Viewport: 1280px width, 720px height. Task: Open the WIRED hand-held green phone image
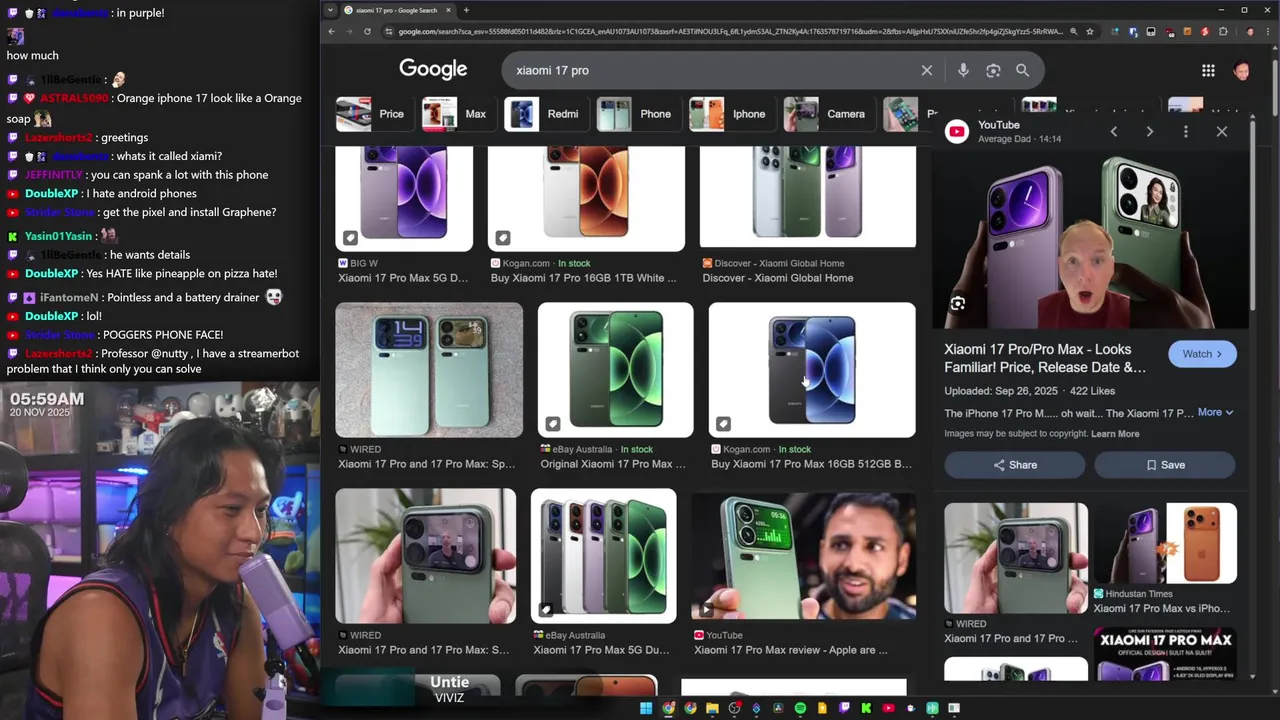(426, 556)
